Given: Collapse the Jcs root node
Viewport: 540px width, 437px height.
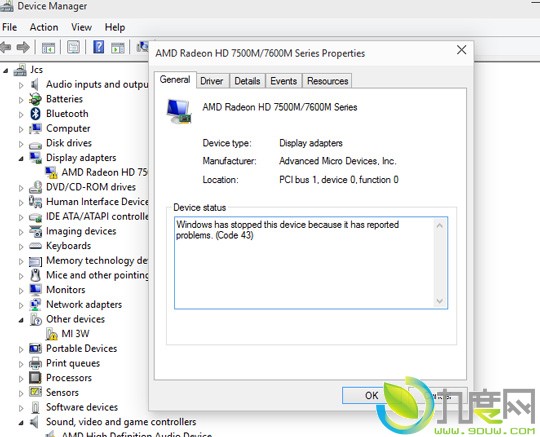Looking at the screenshot, I should (x=6, y=71).
